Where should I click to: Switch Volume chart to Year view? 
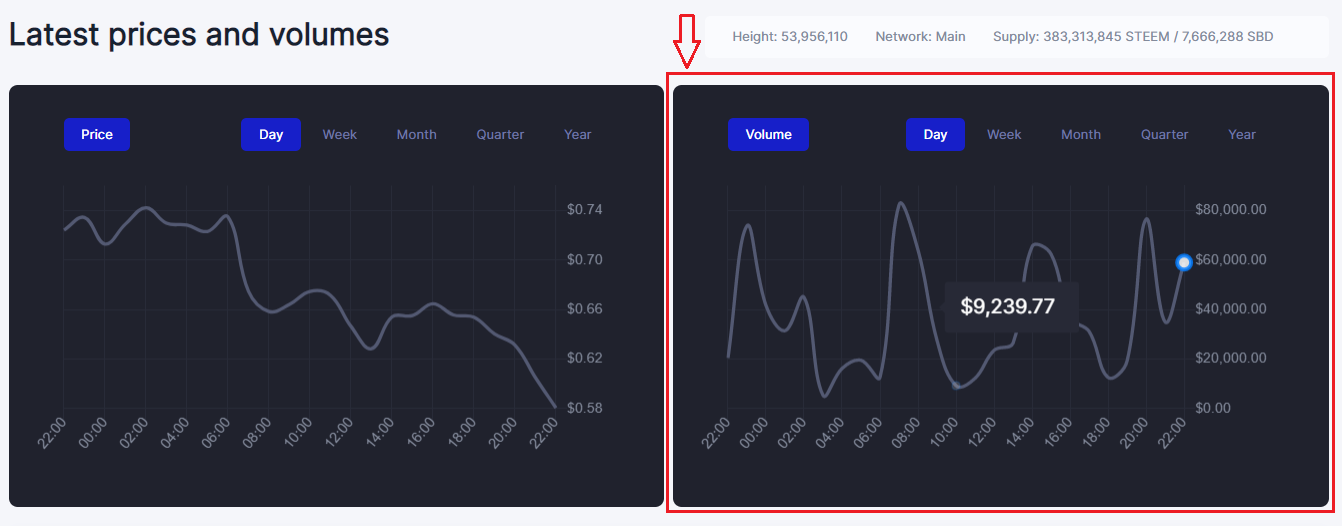1242,135
